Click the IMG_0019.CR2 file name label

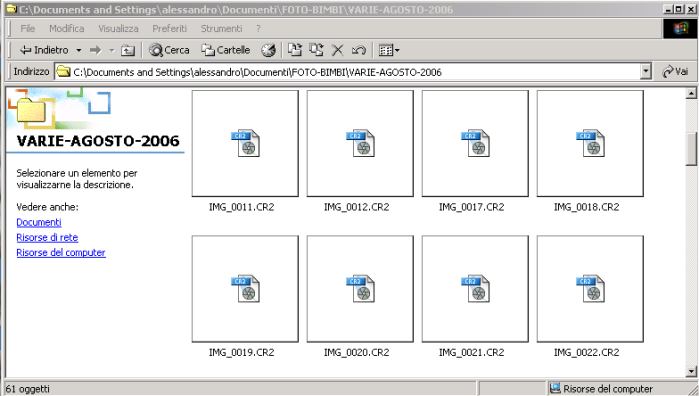tap(242, 352)
